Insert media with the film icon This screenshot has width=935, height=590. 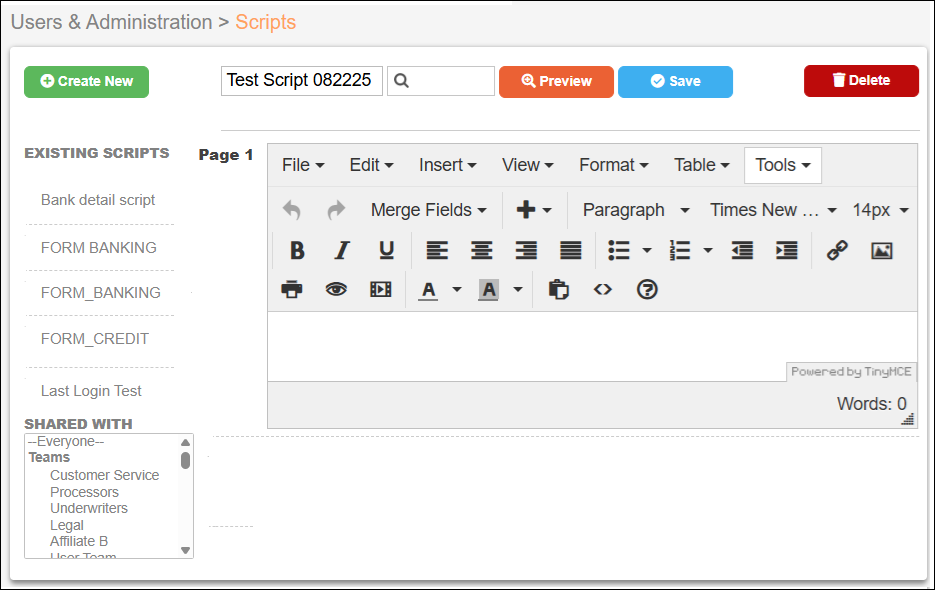[380, 290]
